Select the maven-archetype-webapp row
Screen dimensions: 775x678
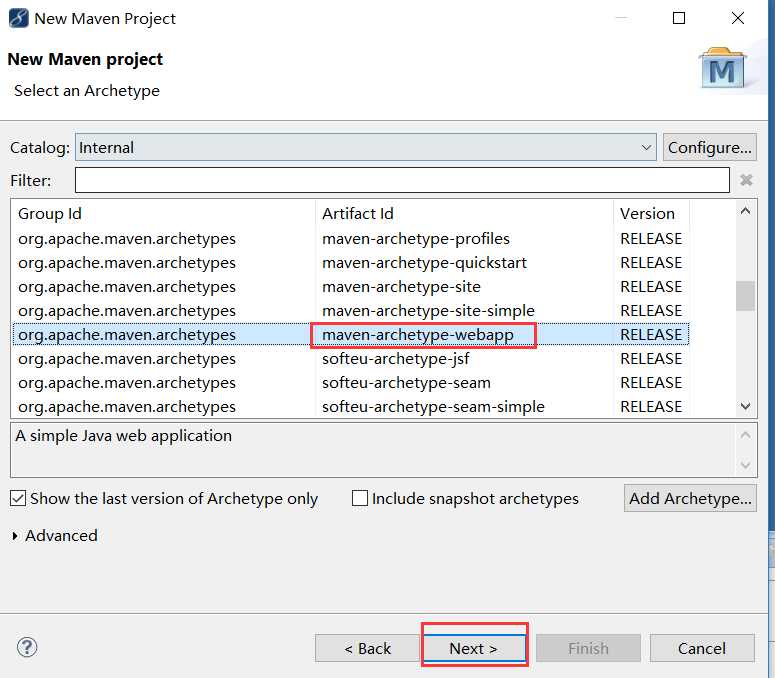(x=350, y=335)
